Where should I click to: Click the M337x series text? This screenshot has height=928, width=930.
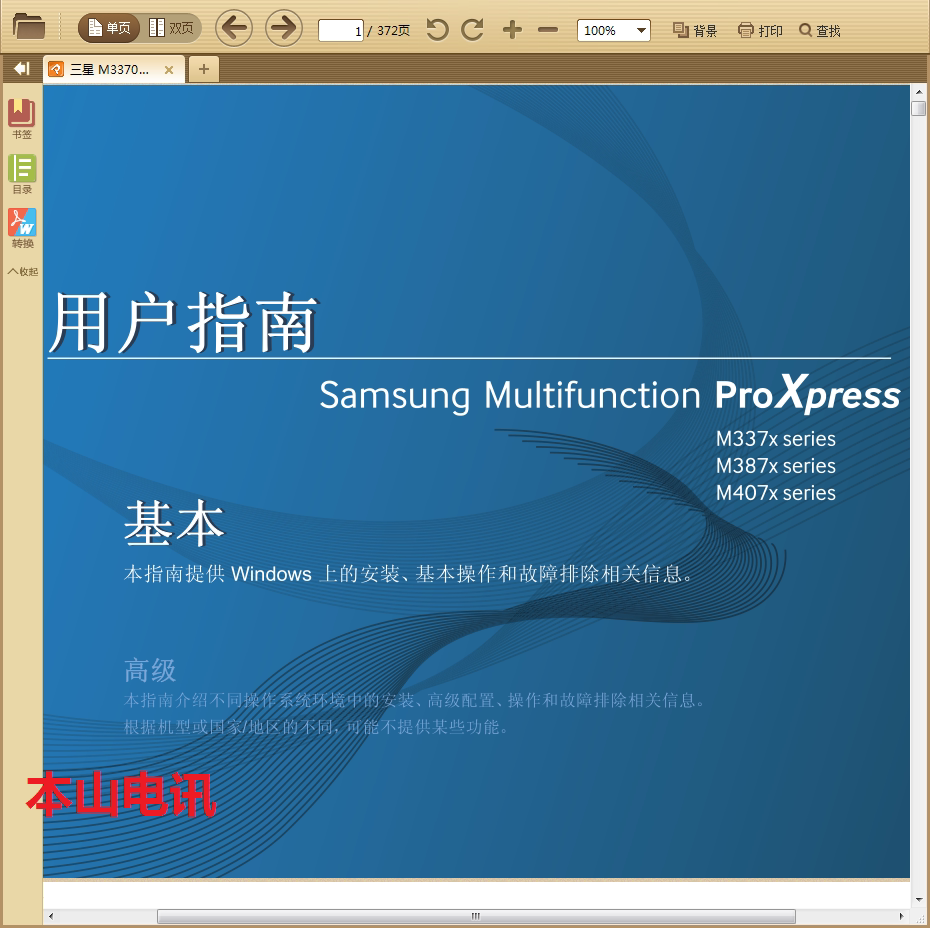775,439
